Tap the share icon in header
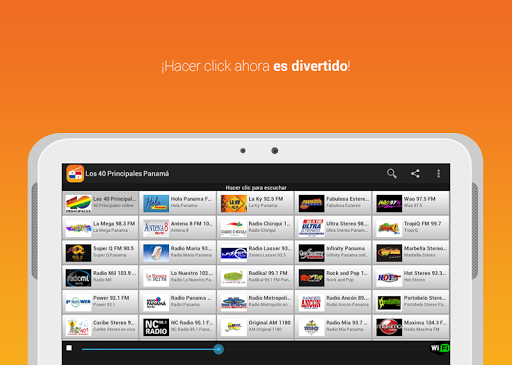 [415, 174]
